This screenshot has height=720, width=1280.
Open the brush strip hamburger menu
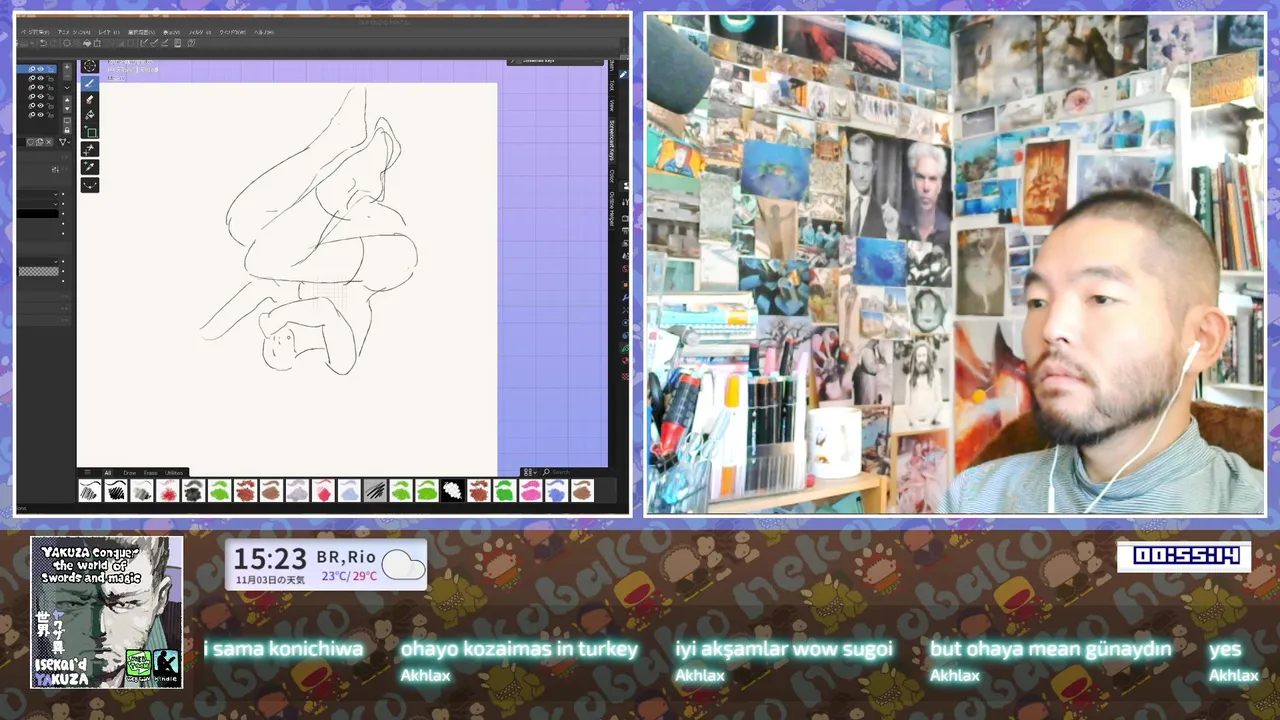click(x=88, y=472)
